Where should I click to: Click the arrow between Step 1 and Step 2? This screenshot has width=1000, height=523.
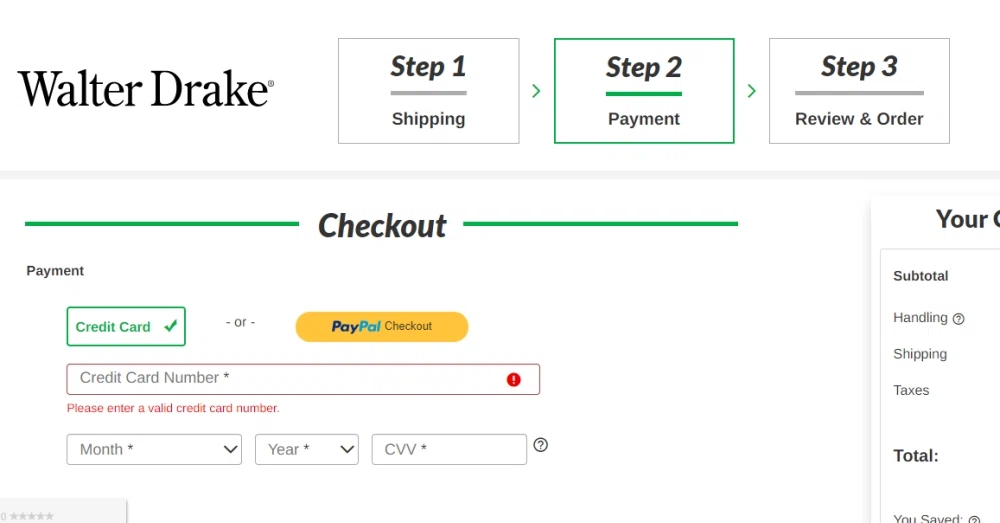[x=536, y=91]
